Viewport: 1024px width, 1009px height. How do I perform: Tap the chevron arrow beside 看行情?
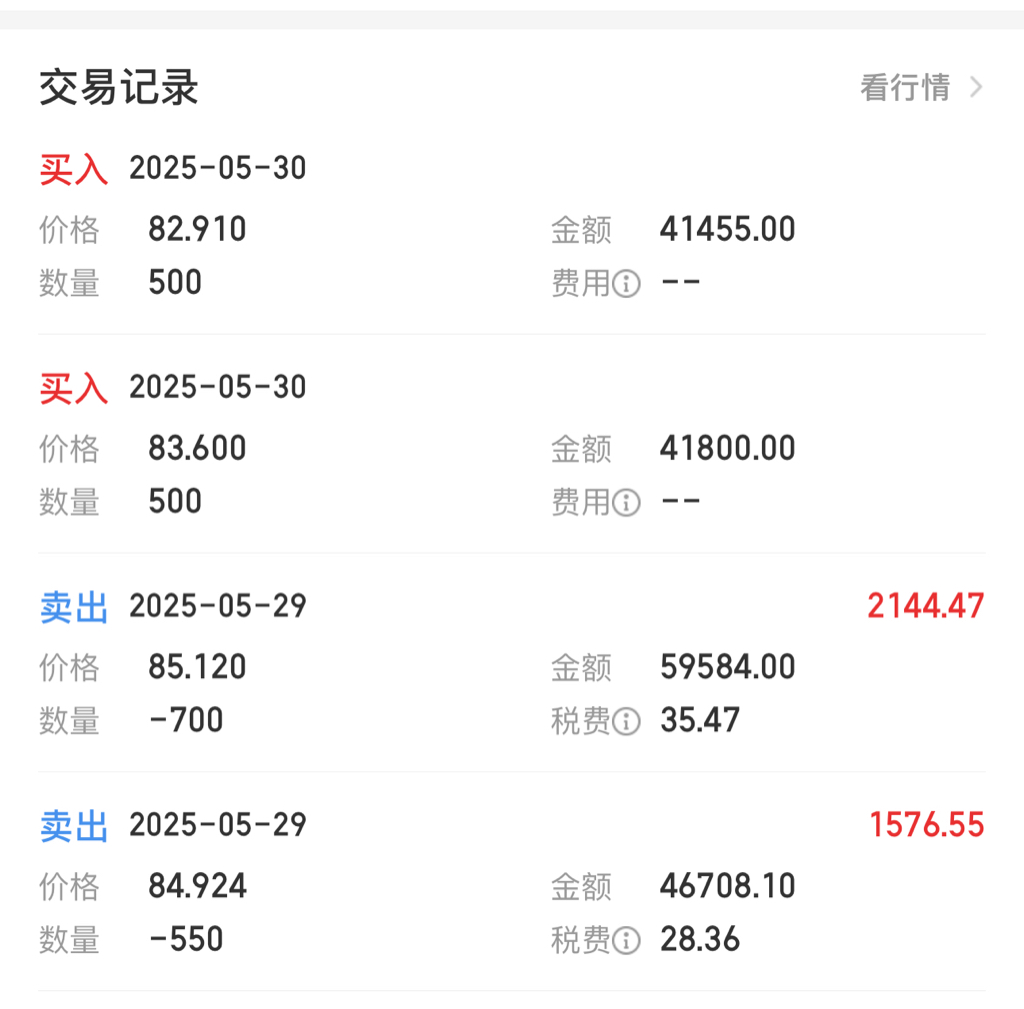coord(976,87)
